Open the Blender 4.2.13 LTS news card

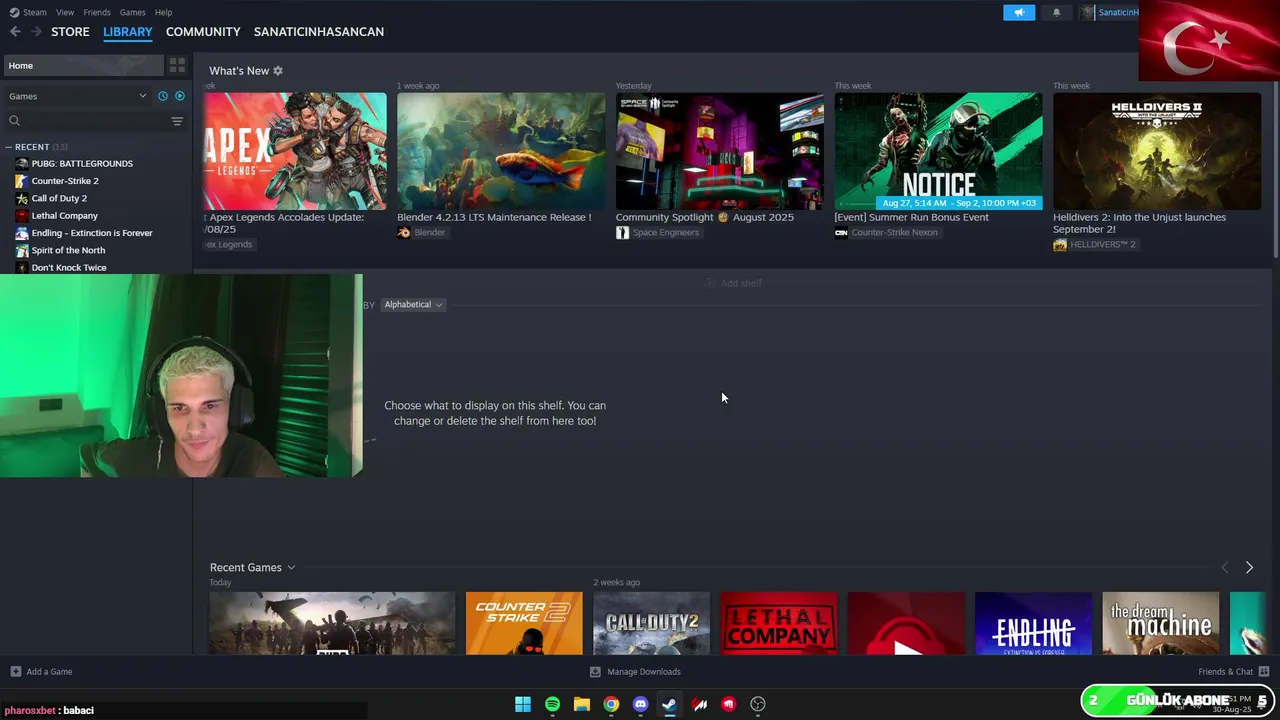[501, 151]
